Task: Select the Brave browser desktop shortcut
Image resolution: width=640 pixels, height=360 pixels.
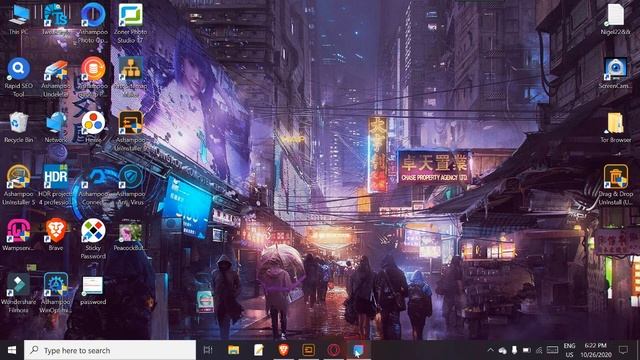Action: point(56,235)
